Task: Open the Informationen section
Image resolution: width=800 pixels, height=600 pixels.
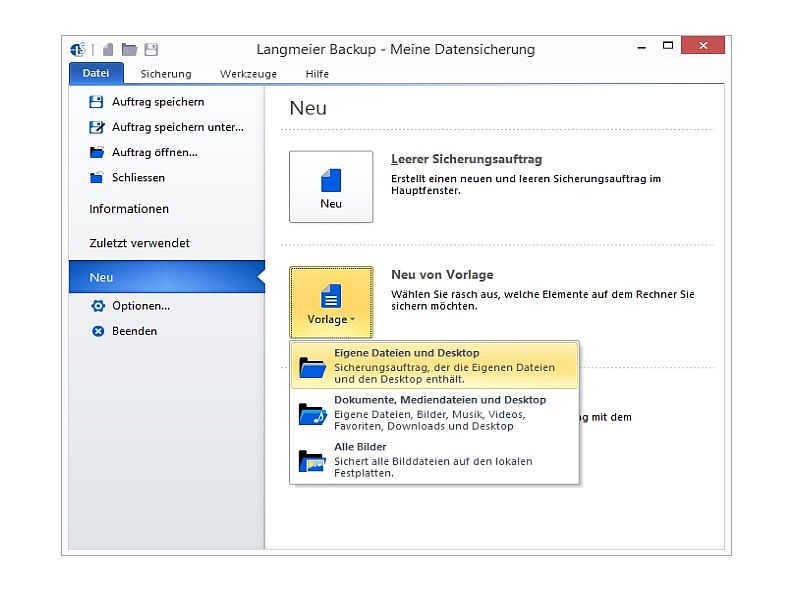Action: tap(129, 209)
